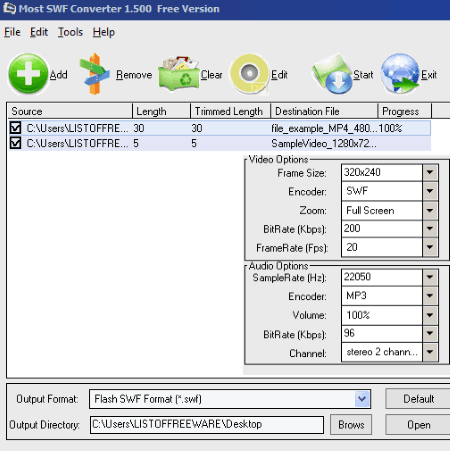Expand the FrameRate 20 dropdown
Viewport: 450px width, 451px height.
tap(430, 247)
